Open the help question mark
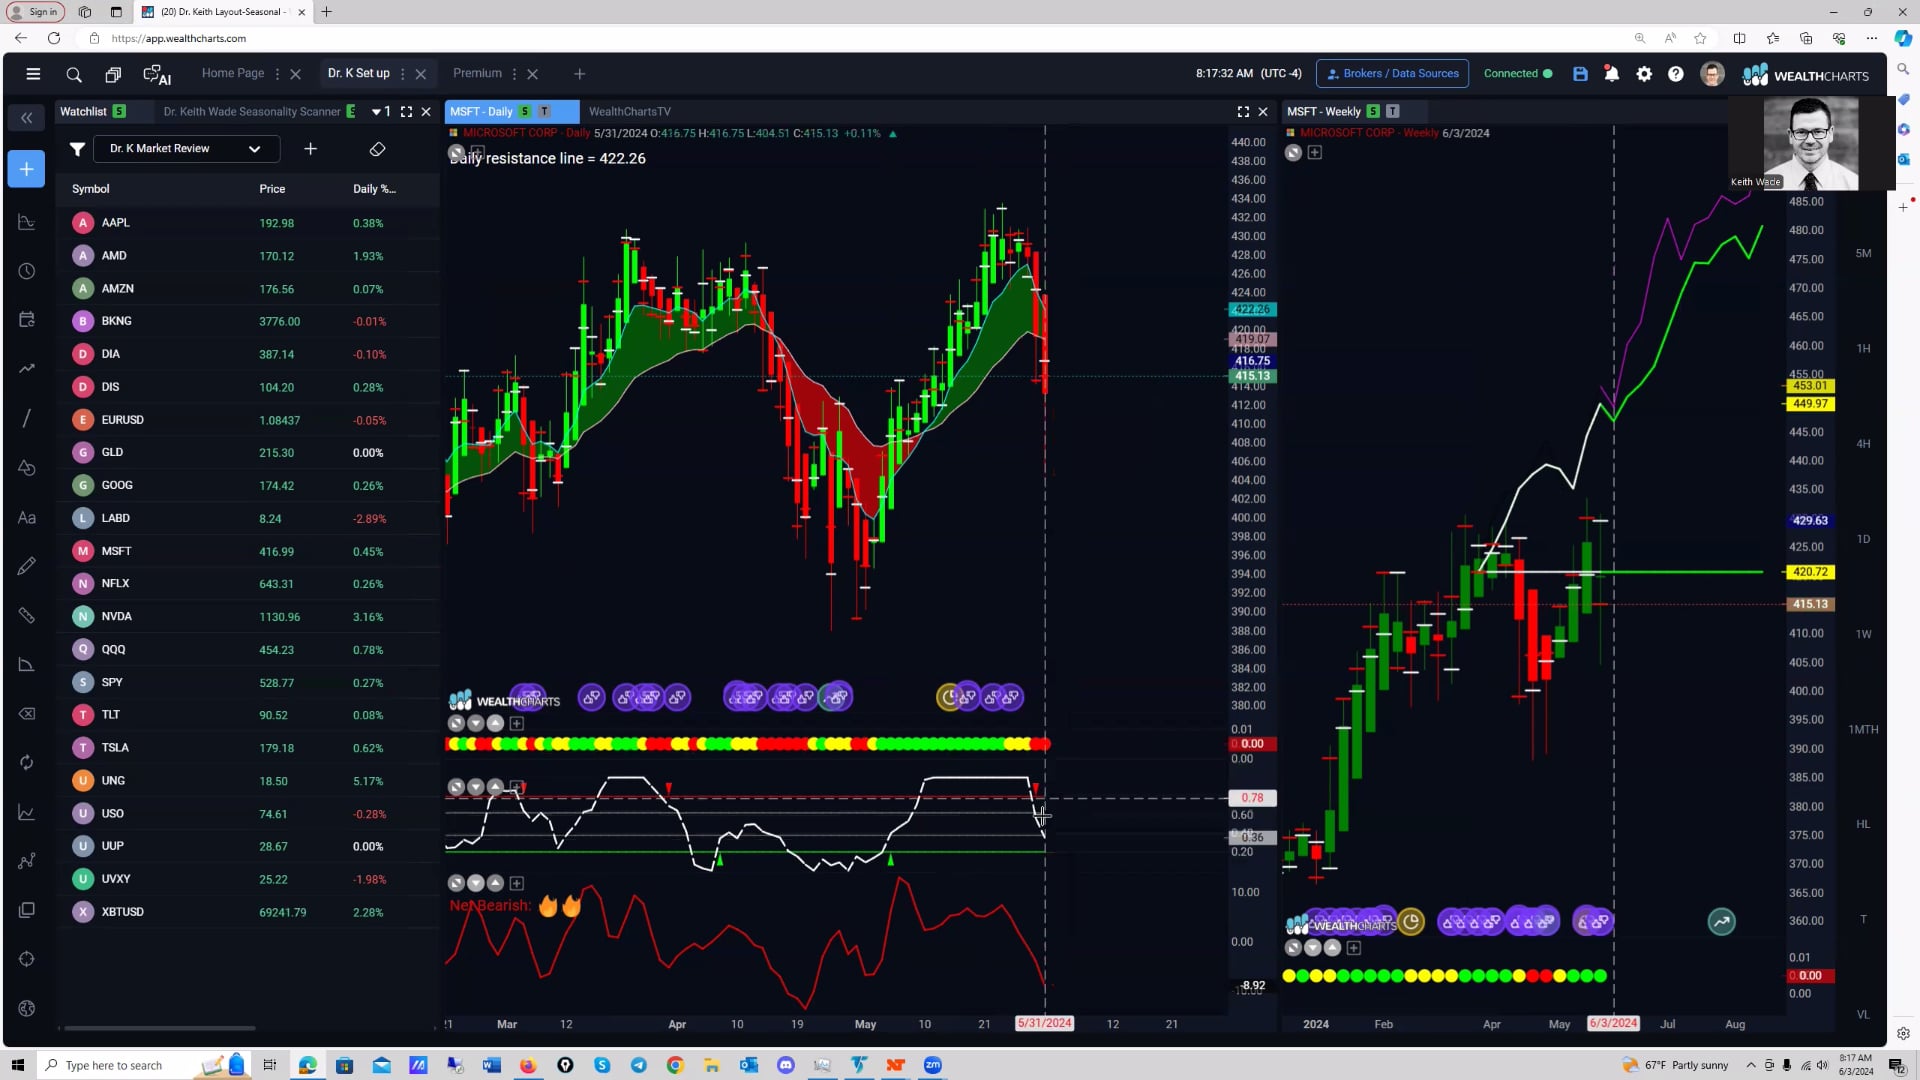This screenshot has height=1080, width=1920. point(1676,74)
